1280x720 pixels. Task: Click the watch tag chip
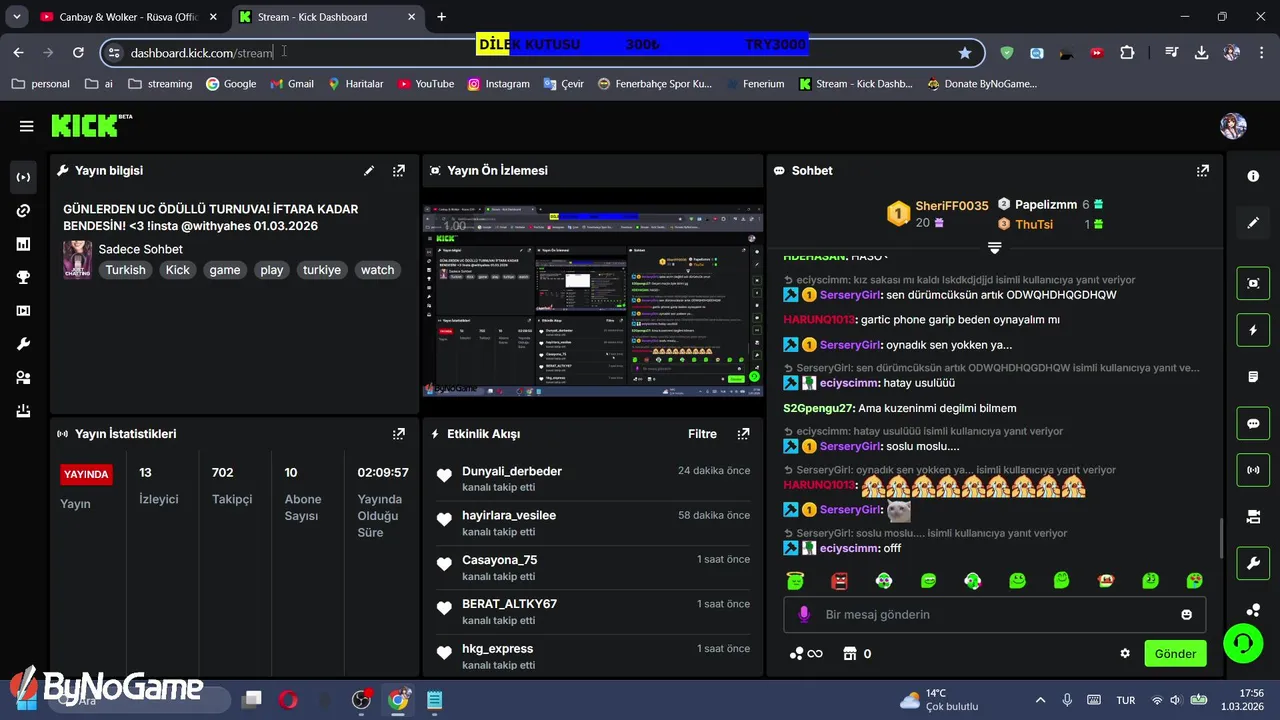coord(378,270)
